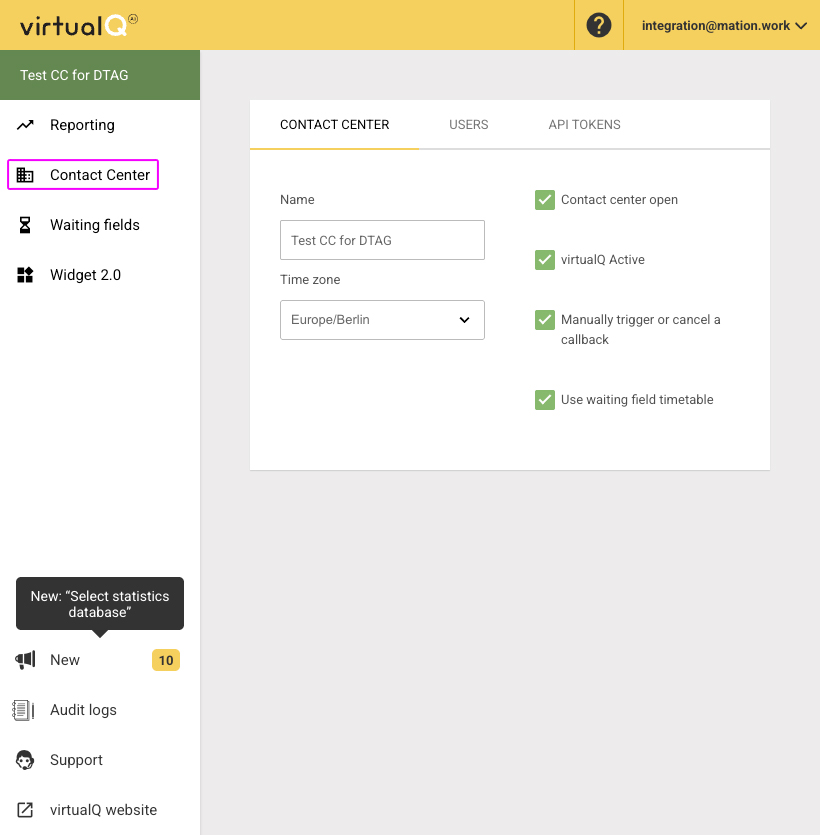Open Audit logs in the sidebar
Image resolution: width=820 pixels, height=835 pixels.
point(83,710)
